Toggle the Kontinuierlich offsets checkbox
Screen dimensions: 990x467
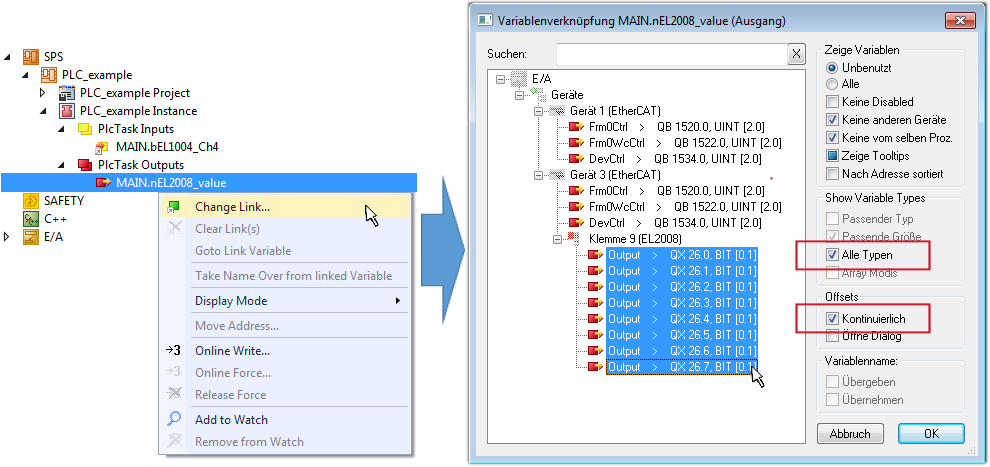pyautogui.click(x=833, y=318)
